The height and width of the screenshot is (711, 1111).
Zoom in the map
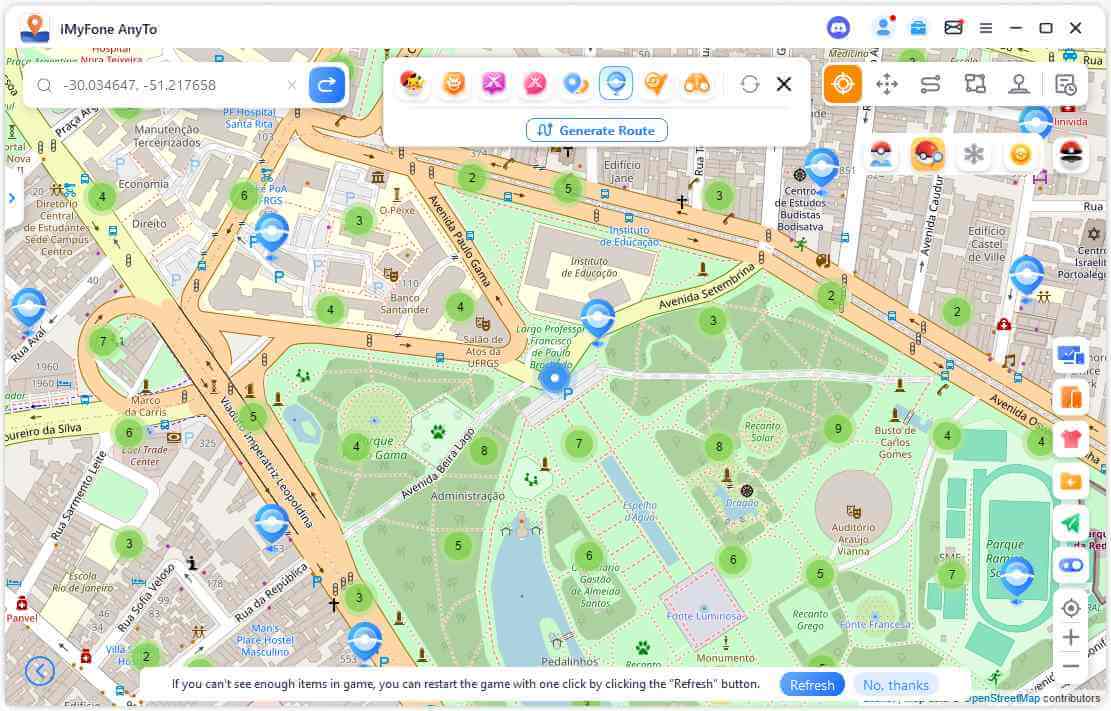point(1071,637)
